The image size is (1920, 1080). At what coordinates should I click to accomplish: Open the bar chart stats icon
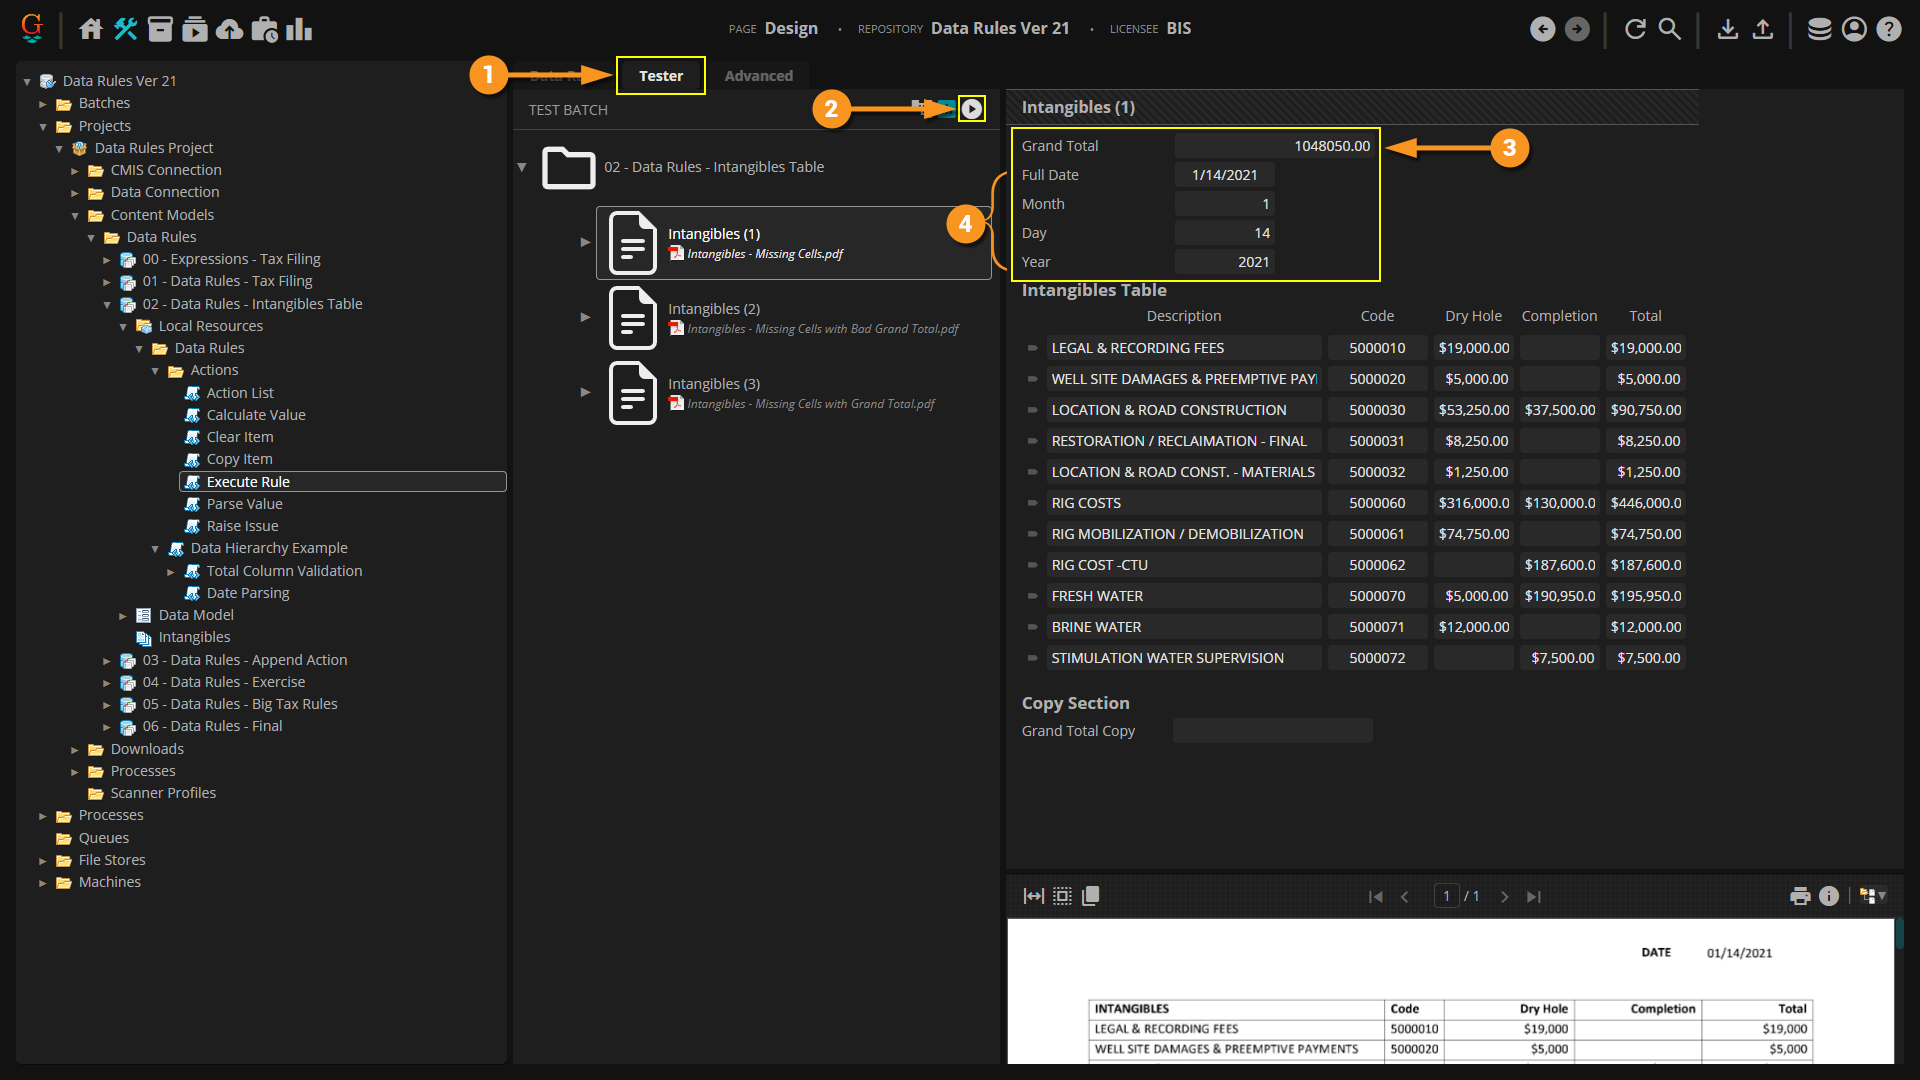pos(299,29)
